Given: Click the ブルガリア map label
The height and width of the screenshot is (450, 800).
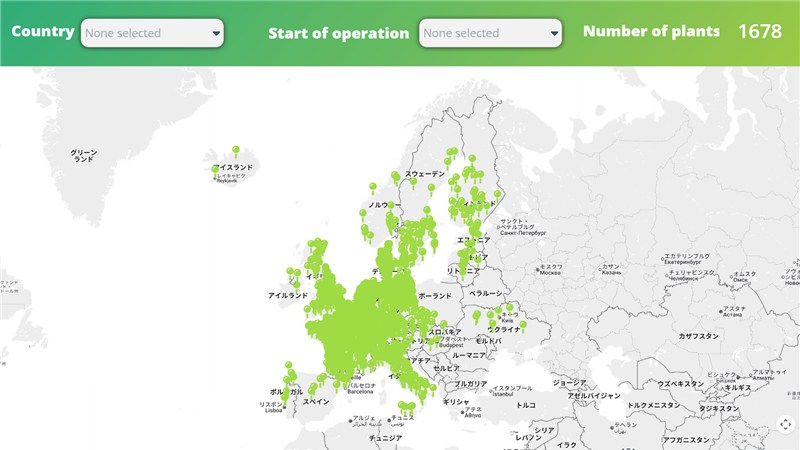Looking at the screenshot, I should click(x=470, y=384).
